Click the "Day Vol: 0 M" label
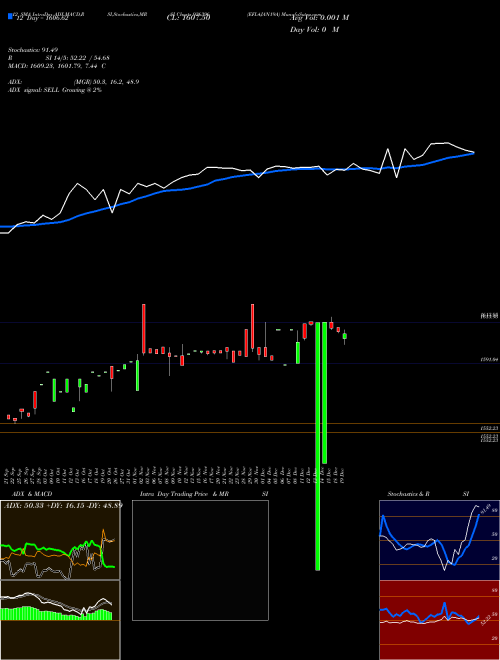The height and width of the screenshot is (660, 500). coord(314,30)
